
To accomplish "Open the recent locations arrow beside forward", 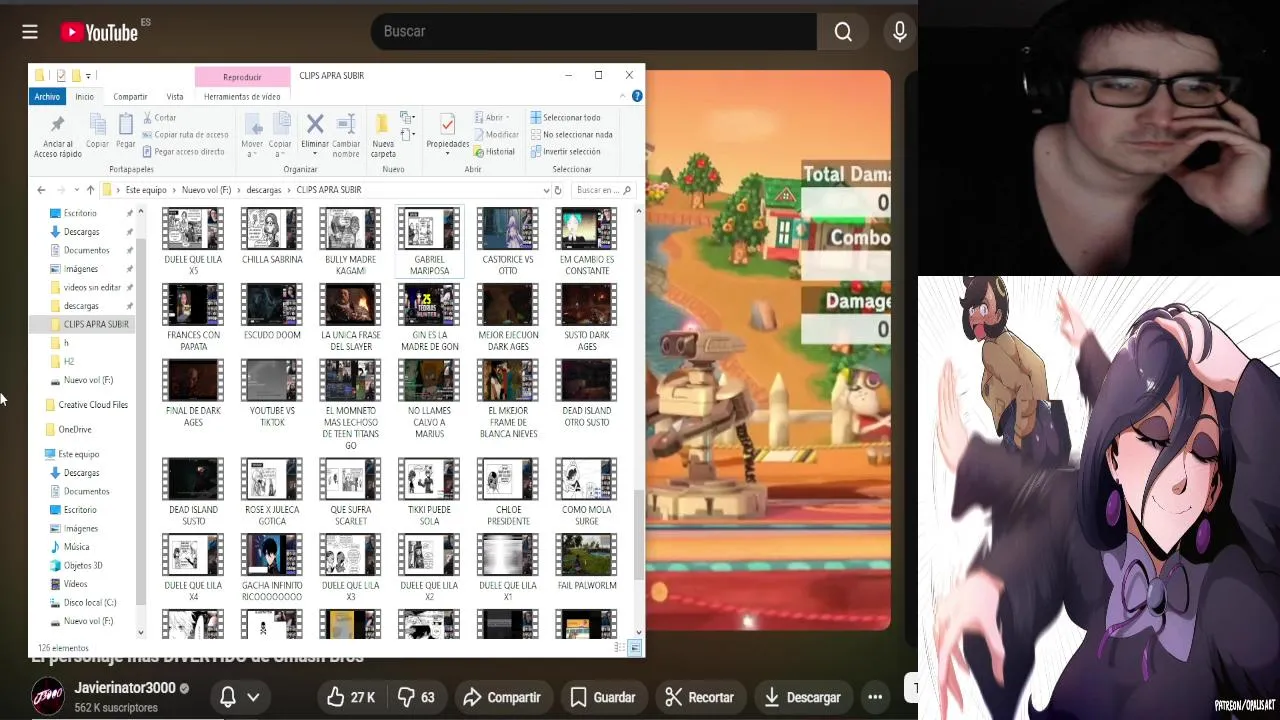I will pyautogui.click(x=75, y=190).
